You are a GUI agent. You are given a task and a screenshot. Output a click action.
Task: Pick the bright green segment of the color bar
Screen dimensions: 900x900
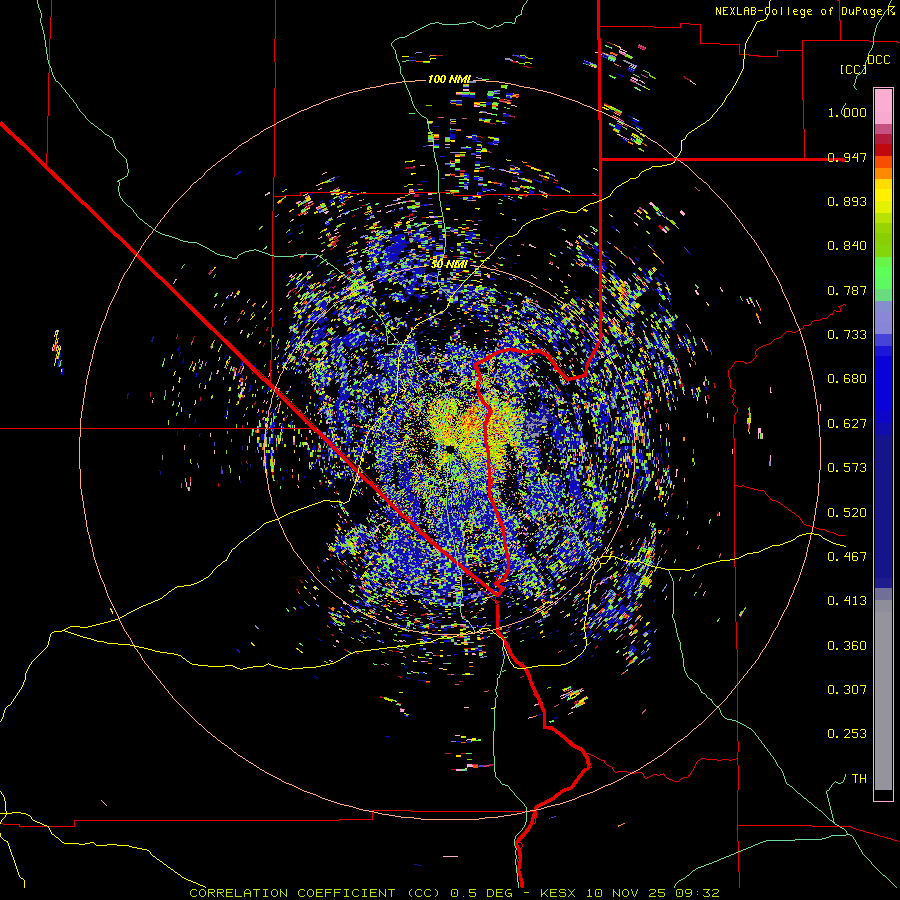(883, 273)
